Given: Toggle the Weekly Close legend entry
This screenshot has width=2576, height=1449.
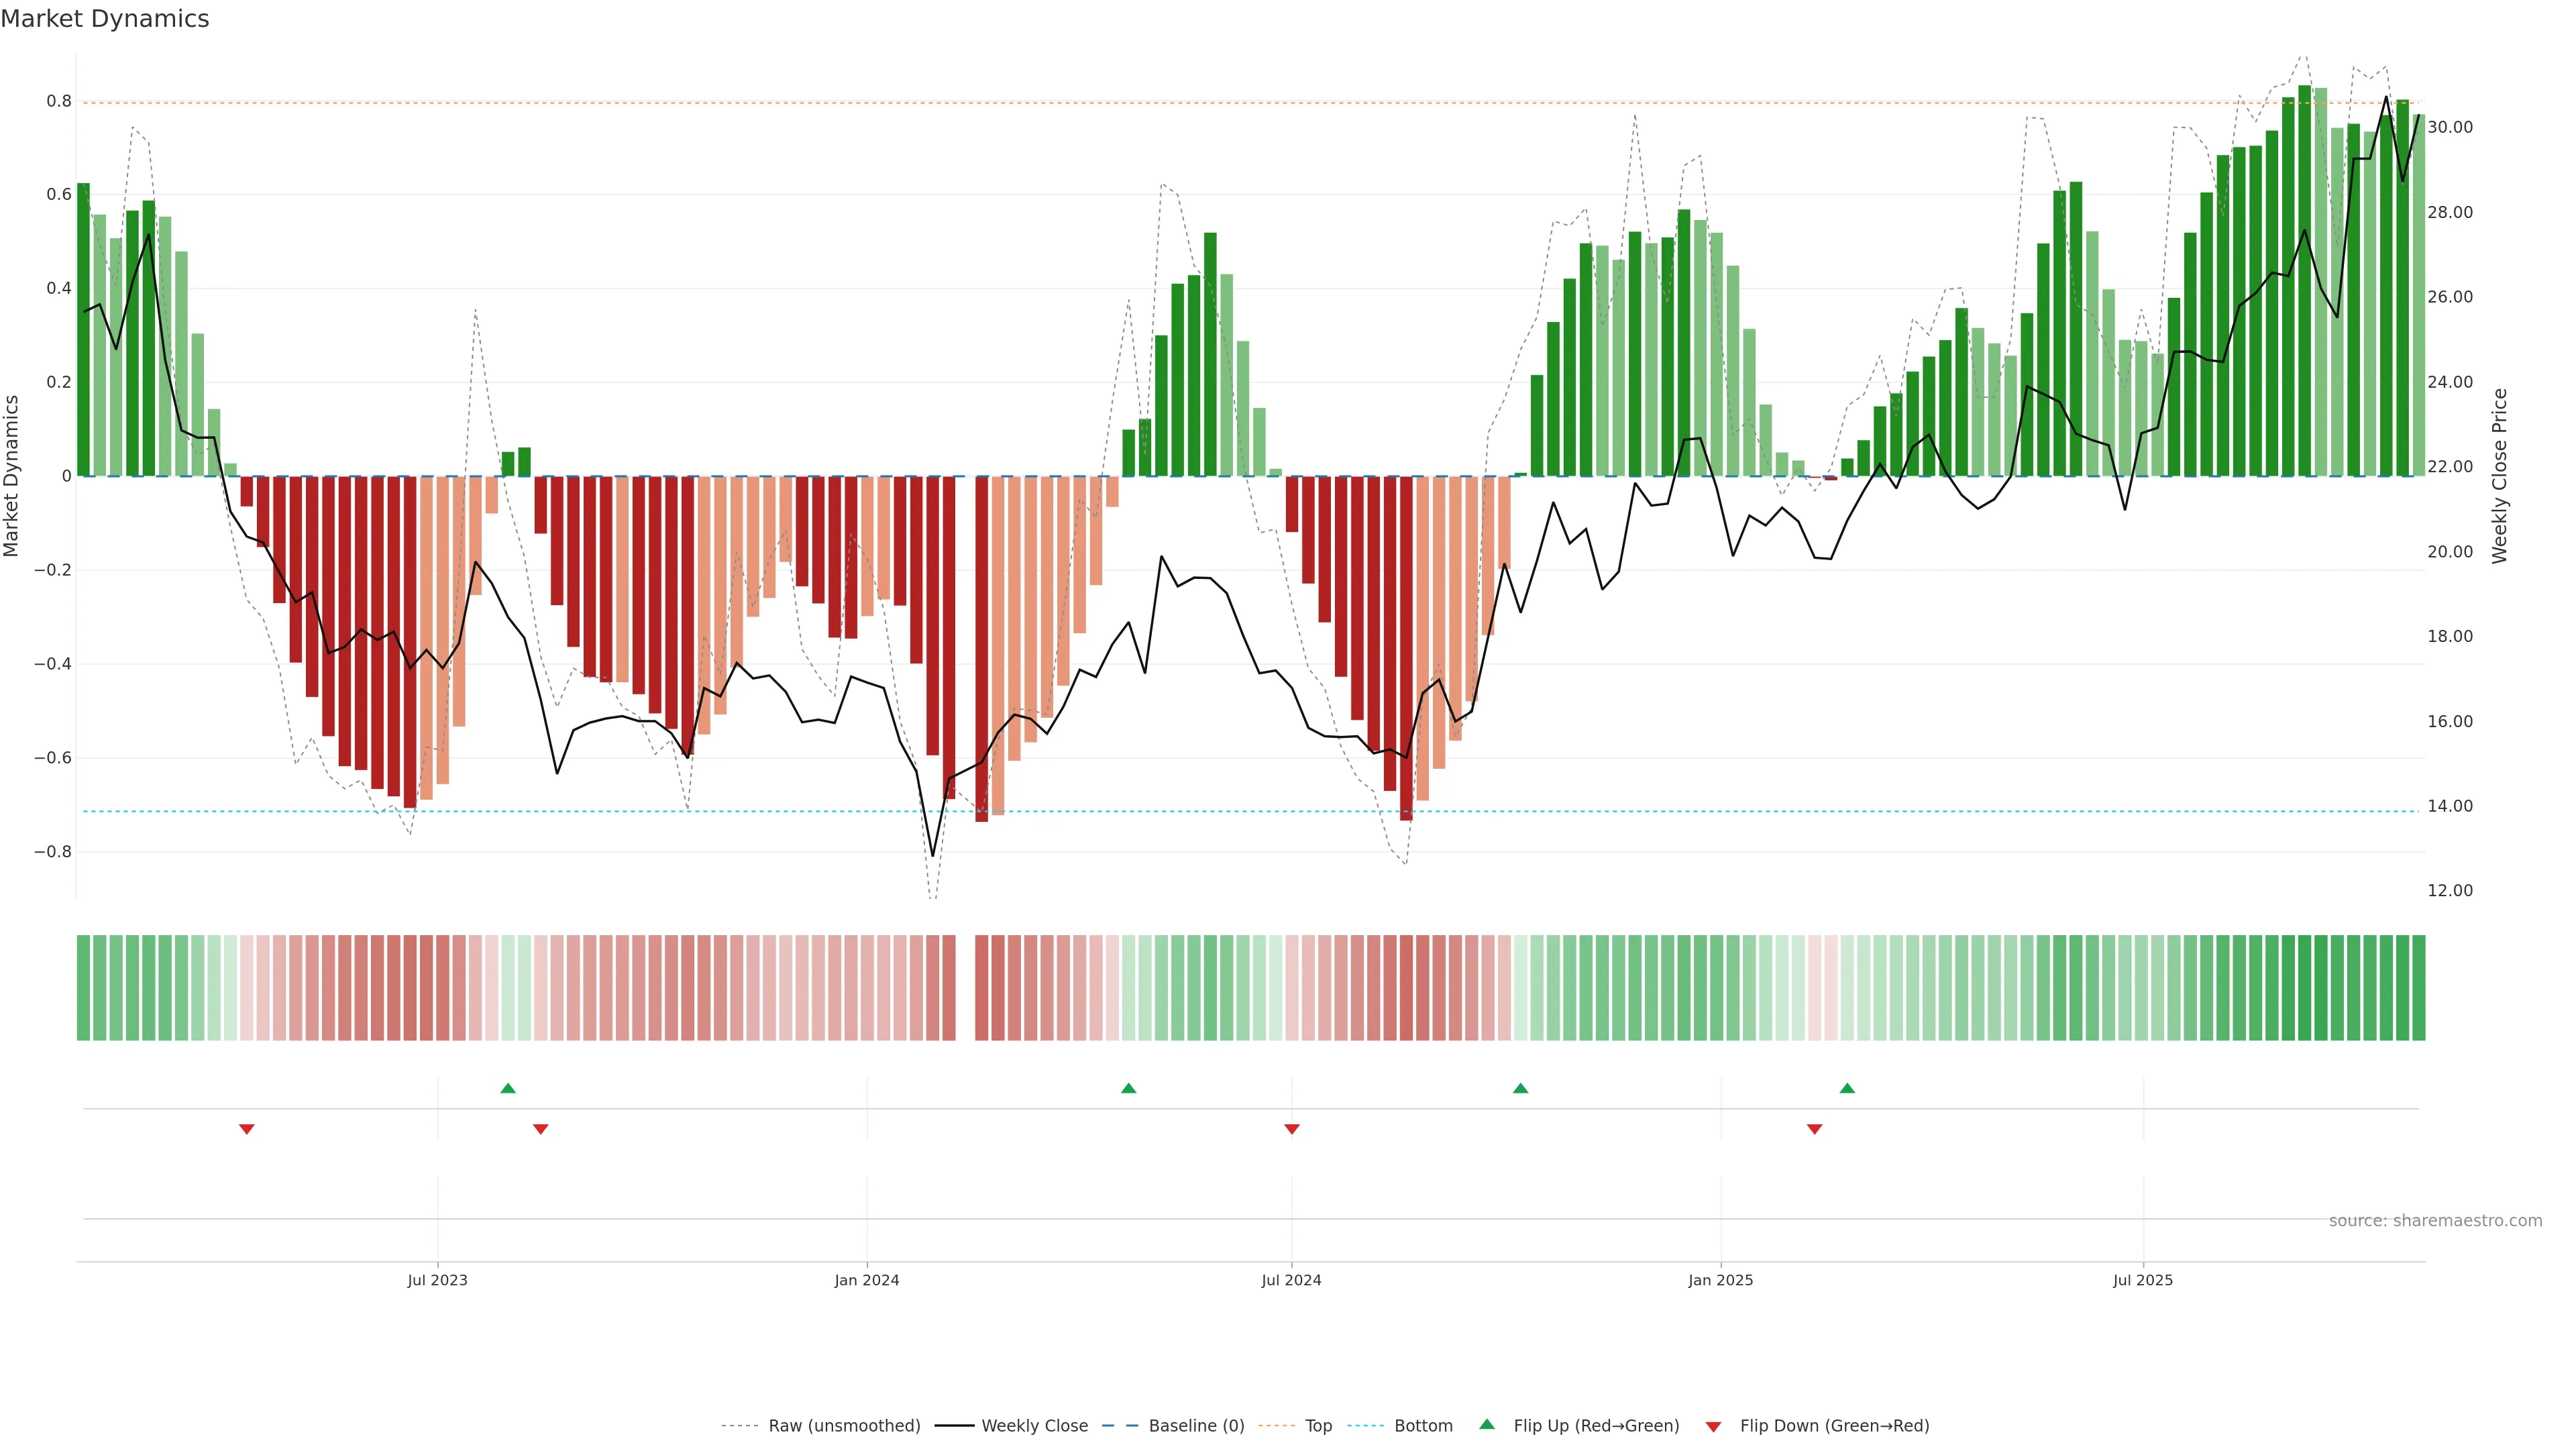Looking at the screenshot, I should [x=1034, y=1426].
